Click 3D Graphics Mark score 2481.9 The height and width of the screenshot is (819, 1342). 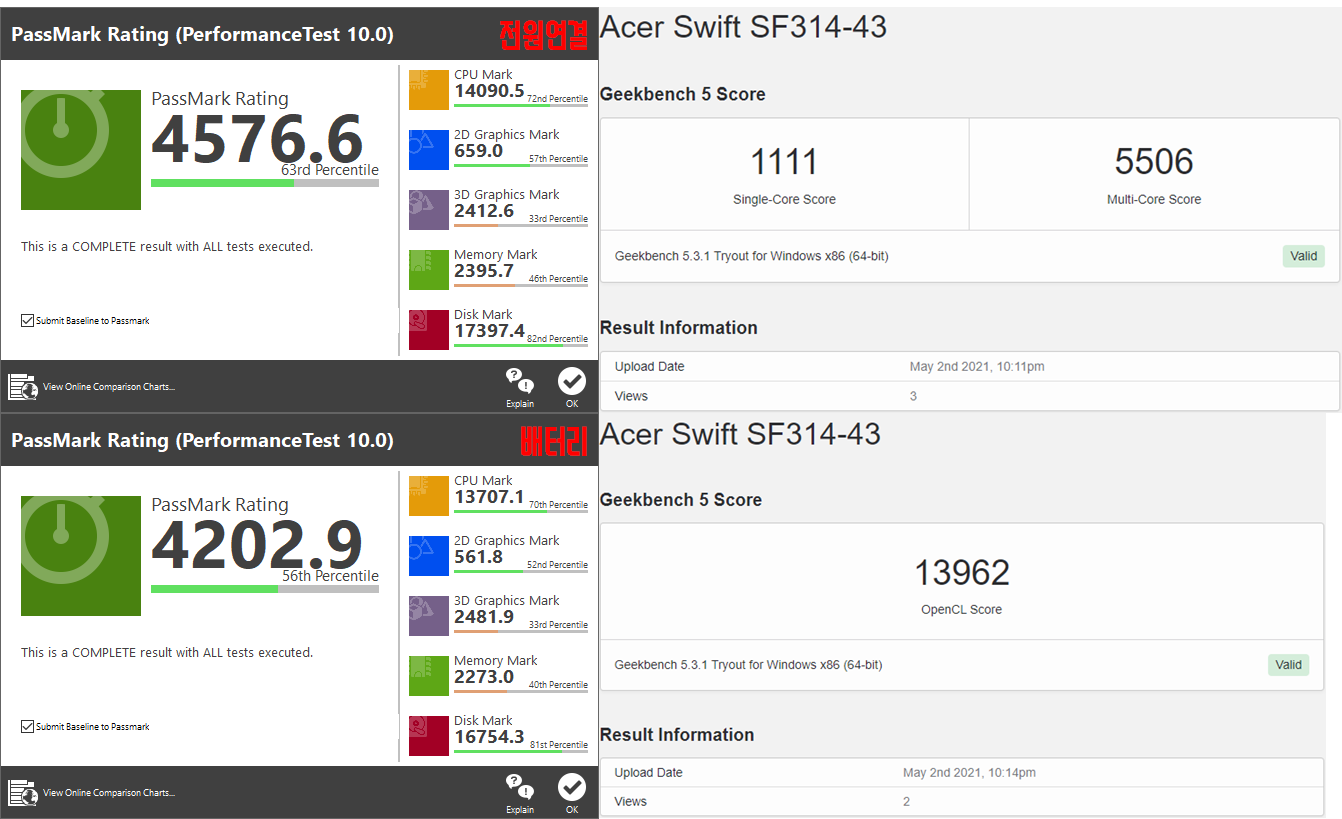point(484,617)
